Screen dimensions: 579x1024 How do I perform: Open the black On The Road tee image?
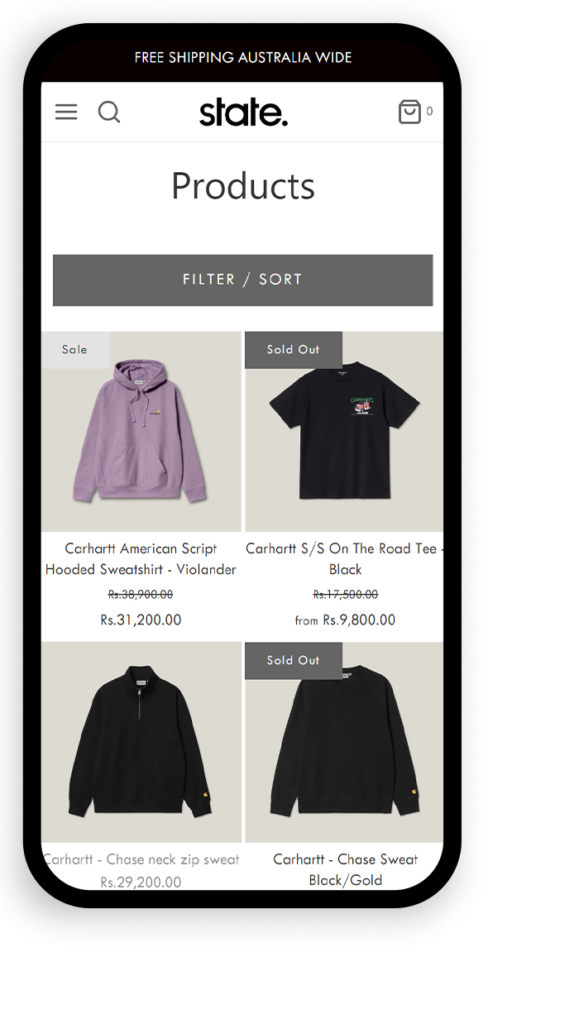click(x=344, y=431)
